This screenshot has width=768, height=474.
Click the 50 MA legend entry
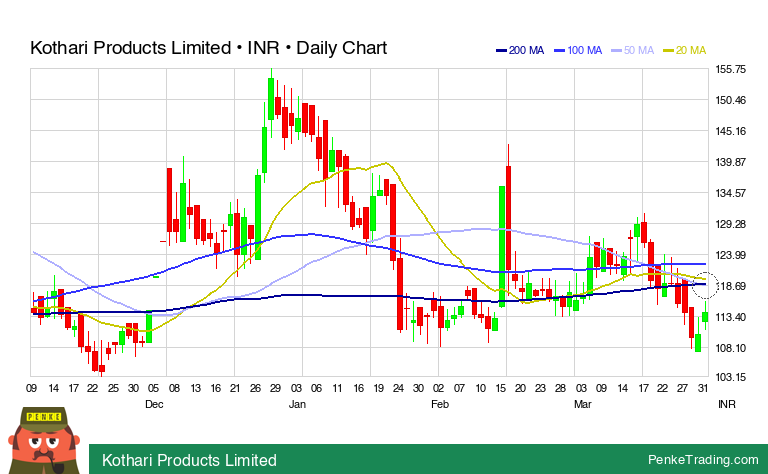633,50
